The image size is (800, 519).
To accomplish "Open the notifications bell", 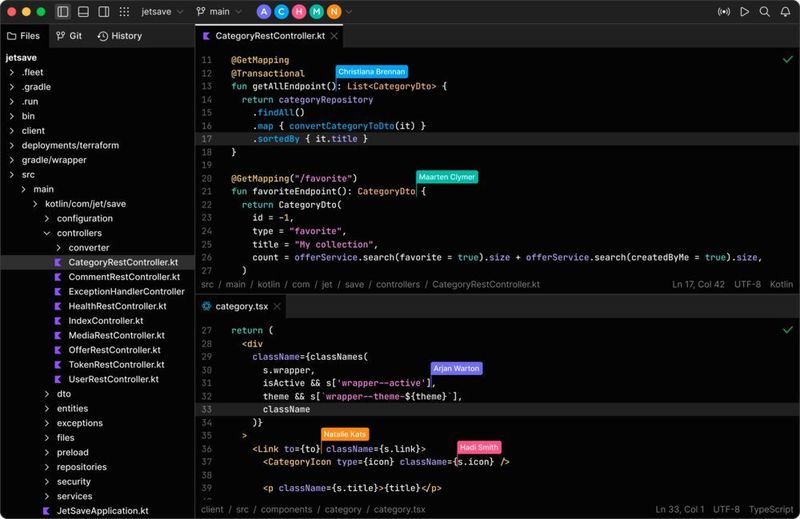I will coord(785,12).
